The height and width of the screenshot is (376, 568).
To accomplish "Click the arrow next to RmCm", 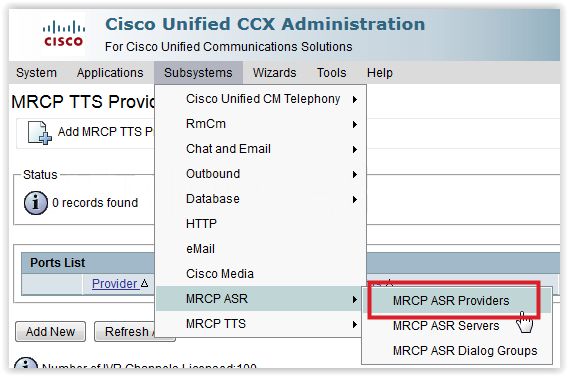I will (x=355, y=124).
